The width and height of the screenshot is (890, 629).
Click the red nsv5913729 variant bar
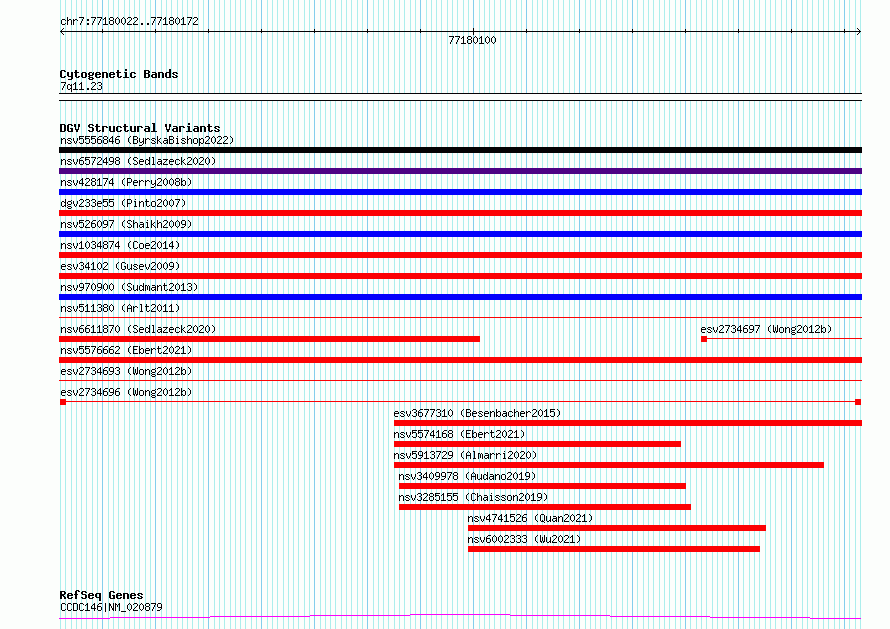tap(608, 465)
